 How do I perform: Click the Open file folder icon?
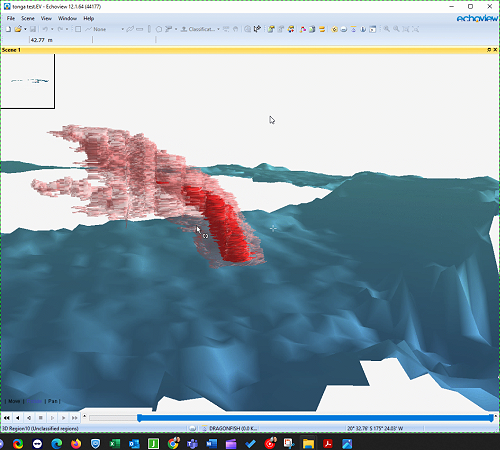(x=18, y=29)
